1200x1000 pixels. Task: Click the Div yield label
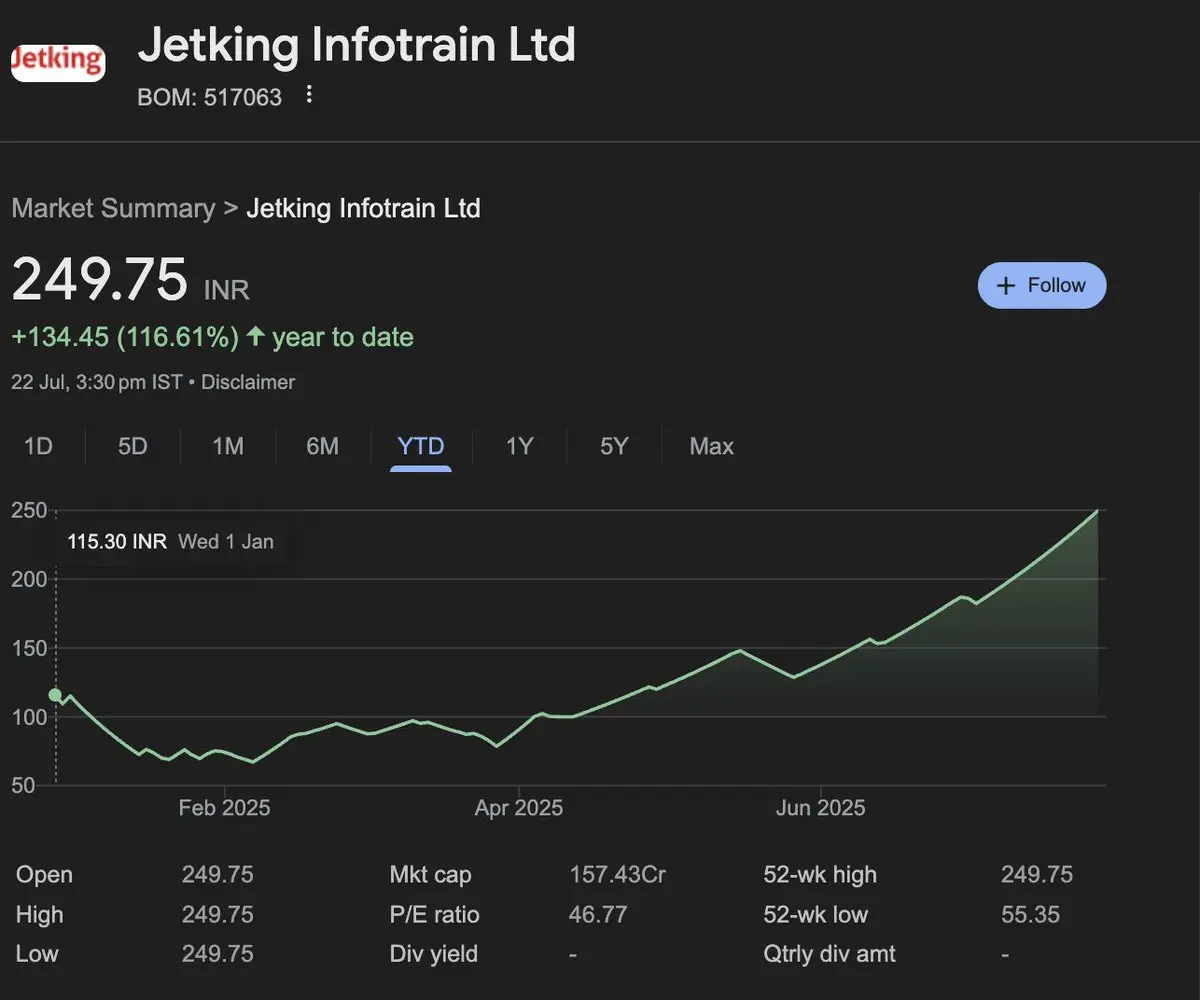[434, 954]
